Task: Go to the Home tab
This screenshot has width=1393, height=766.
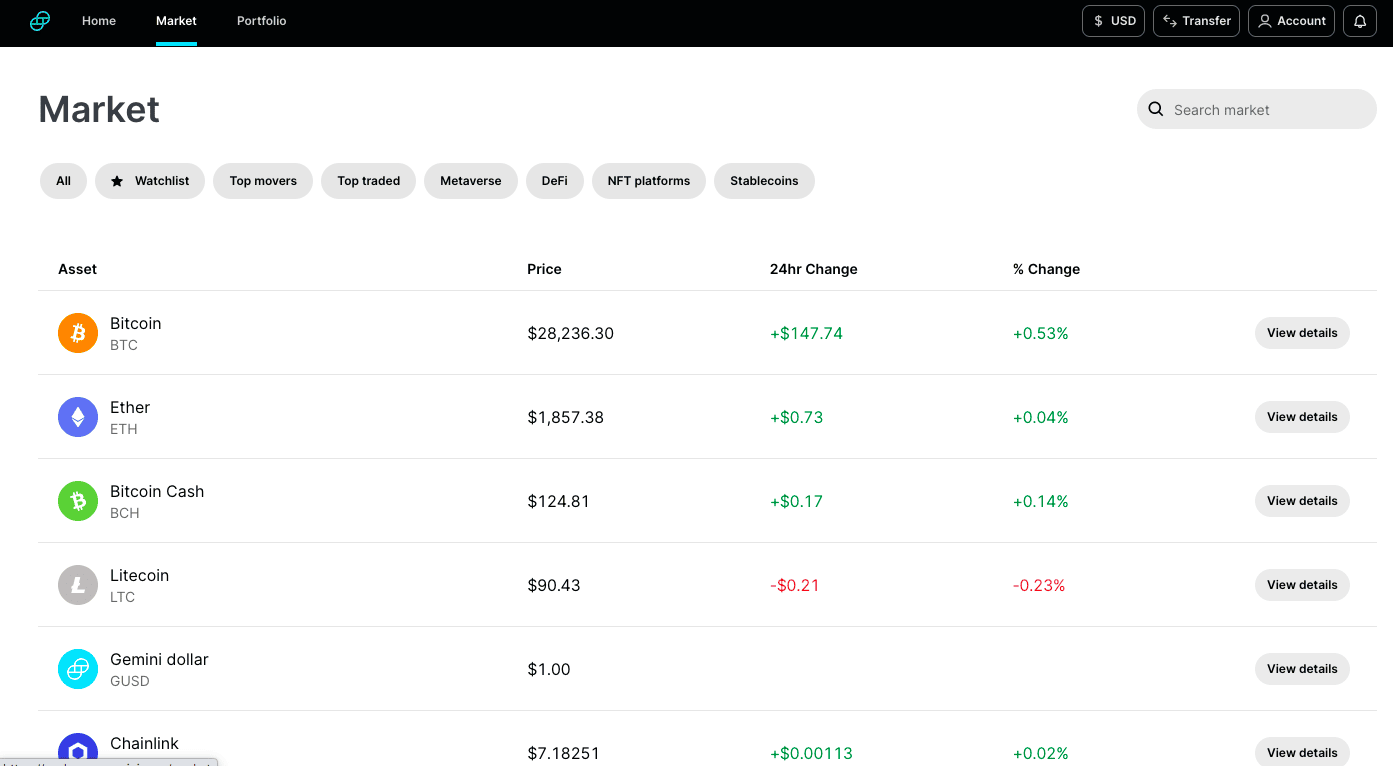Action: tap(99, 21)
